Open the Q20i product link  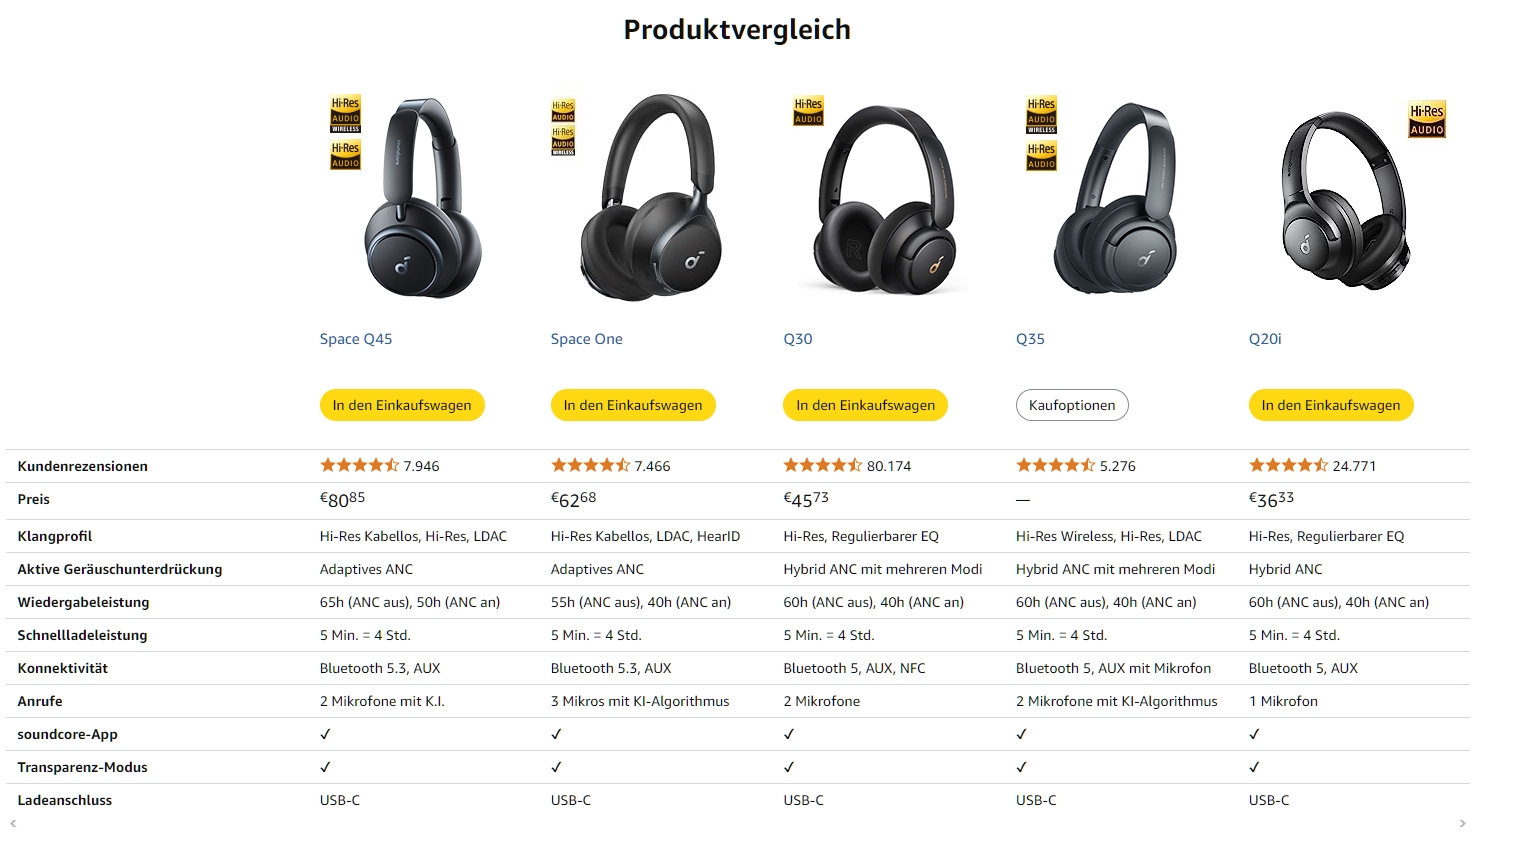click(x=1265, y=339)
